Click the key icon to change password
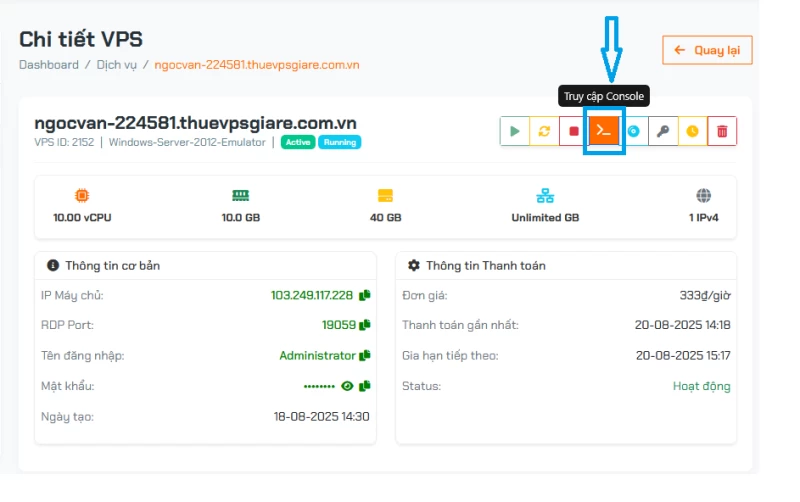Viewport: 800px width, 502px height. 663,131
